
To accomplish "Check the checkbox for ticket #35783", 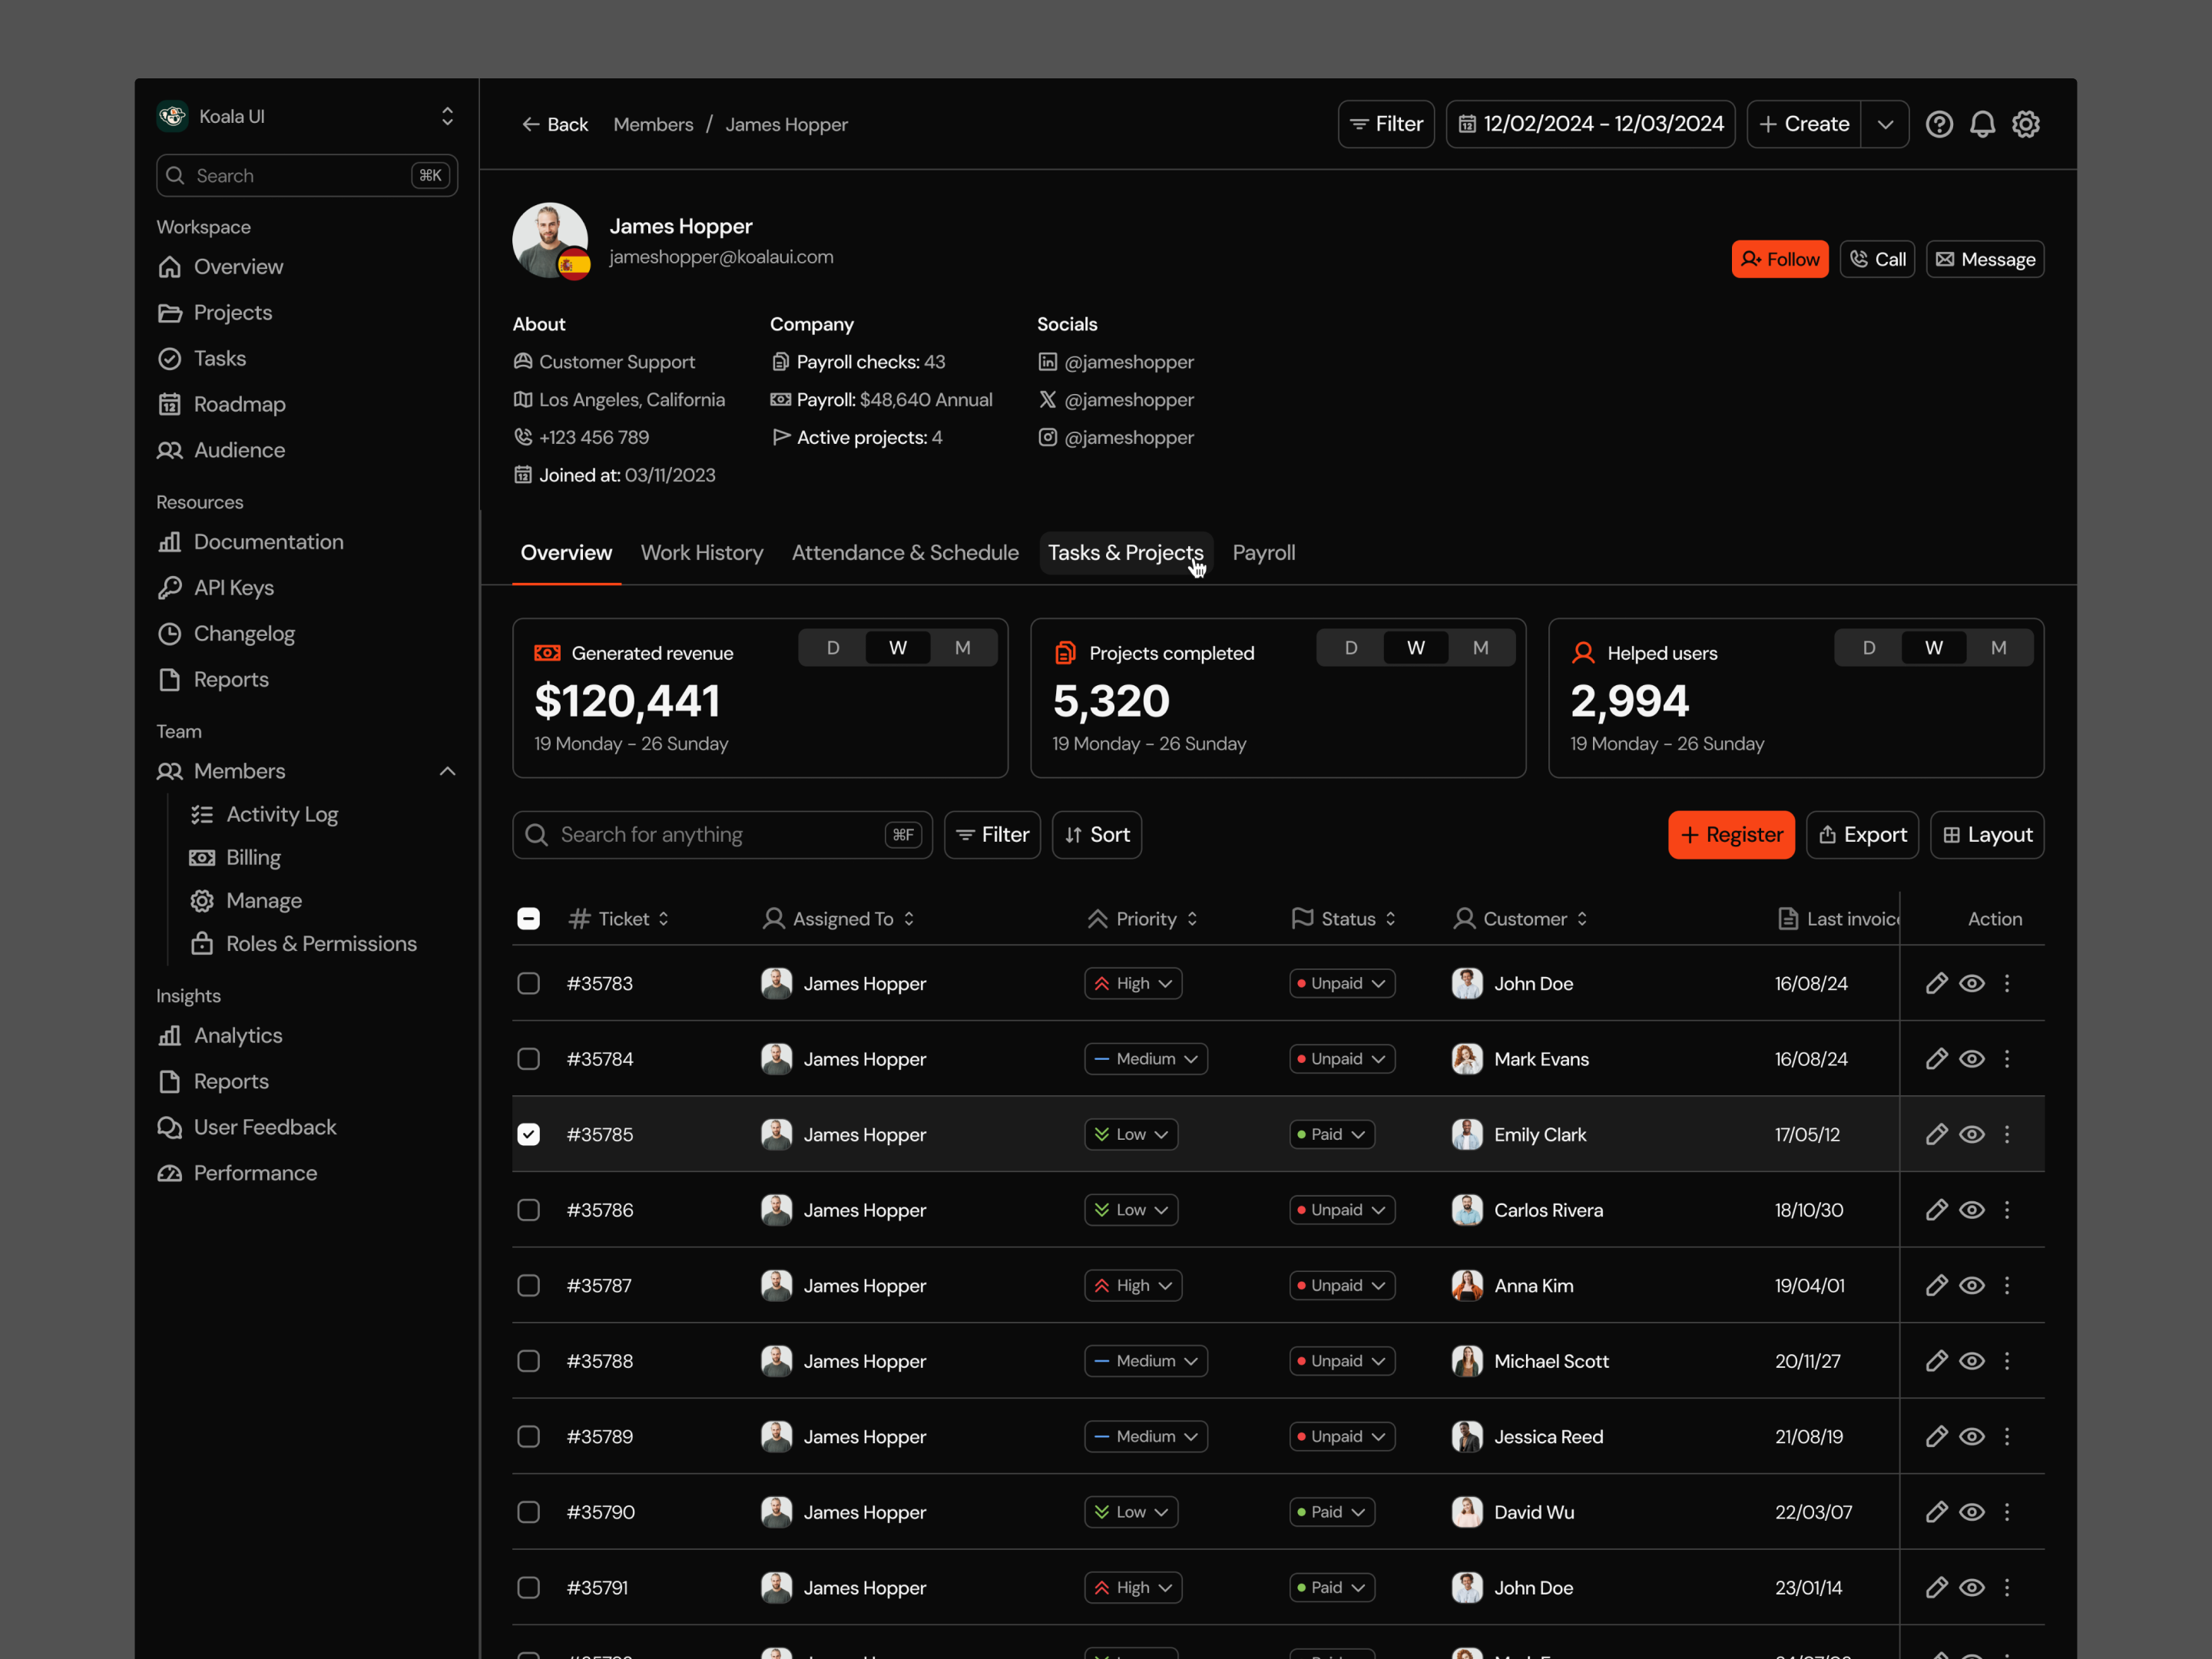I will [x=528, y=983].
